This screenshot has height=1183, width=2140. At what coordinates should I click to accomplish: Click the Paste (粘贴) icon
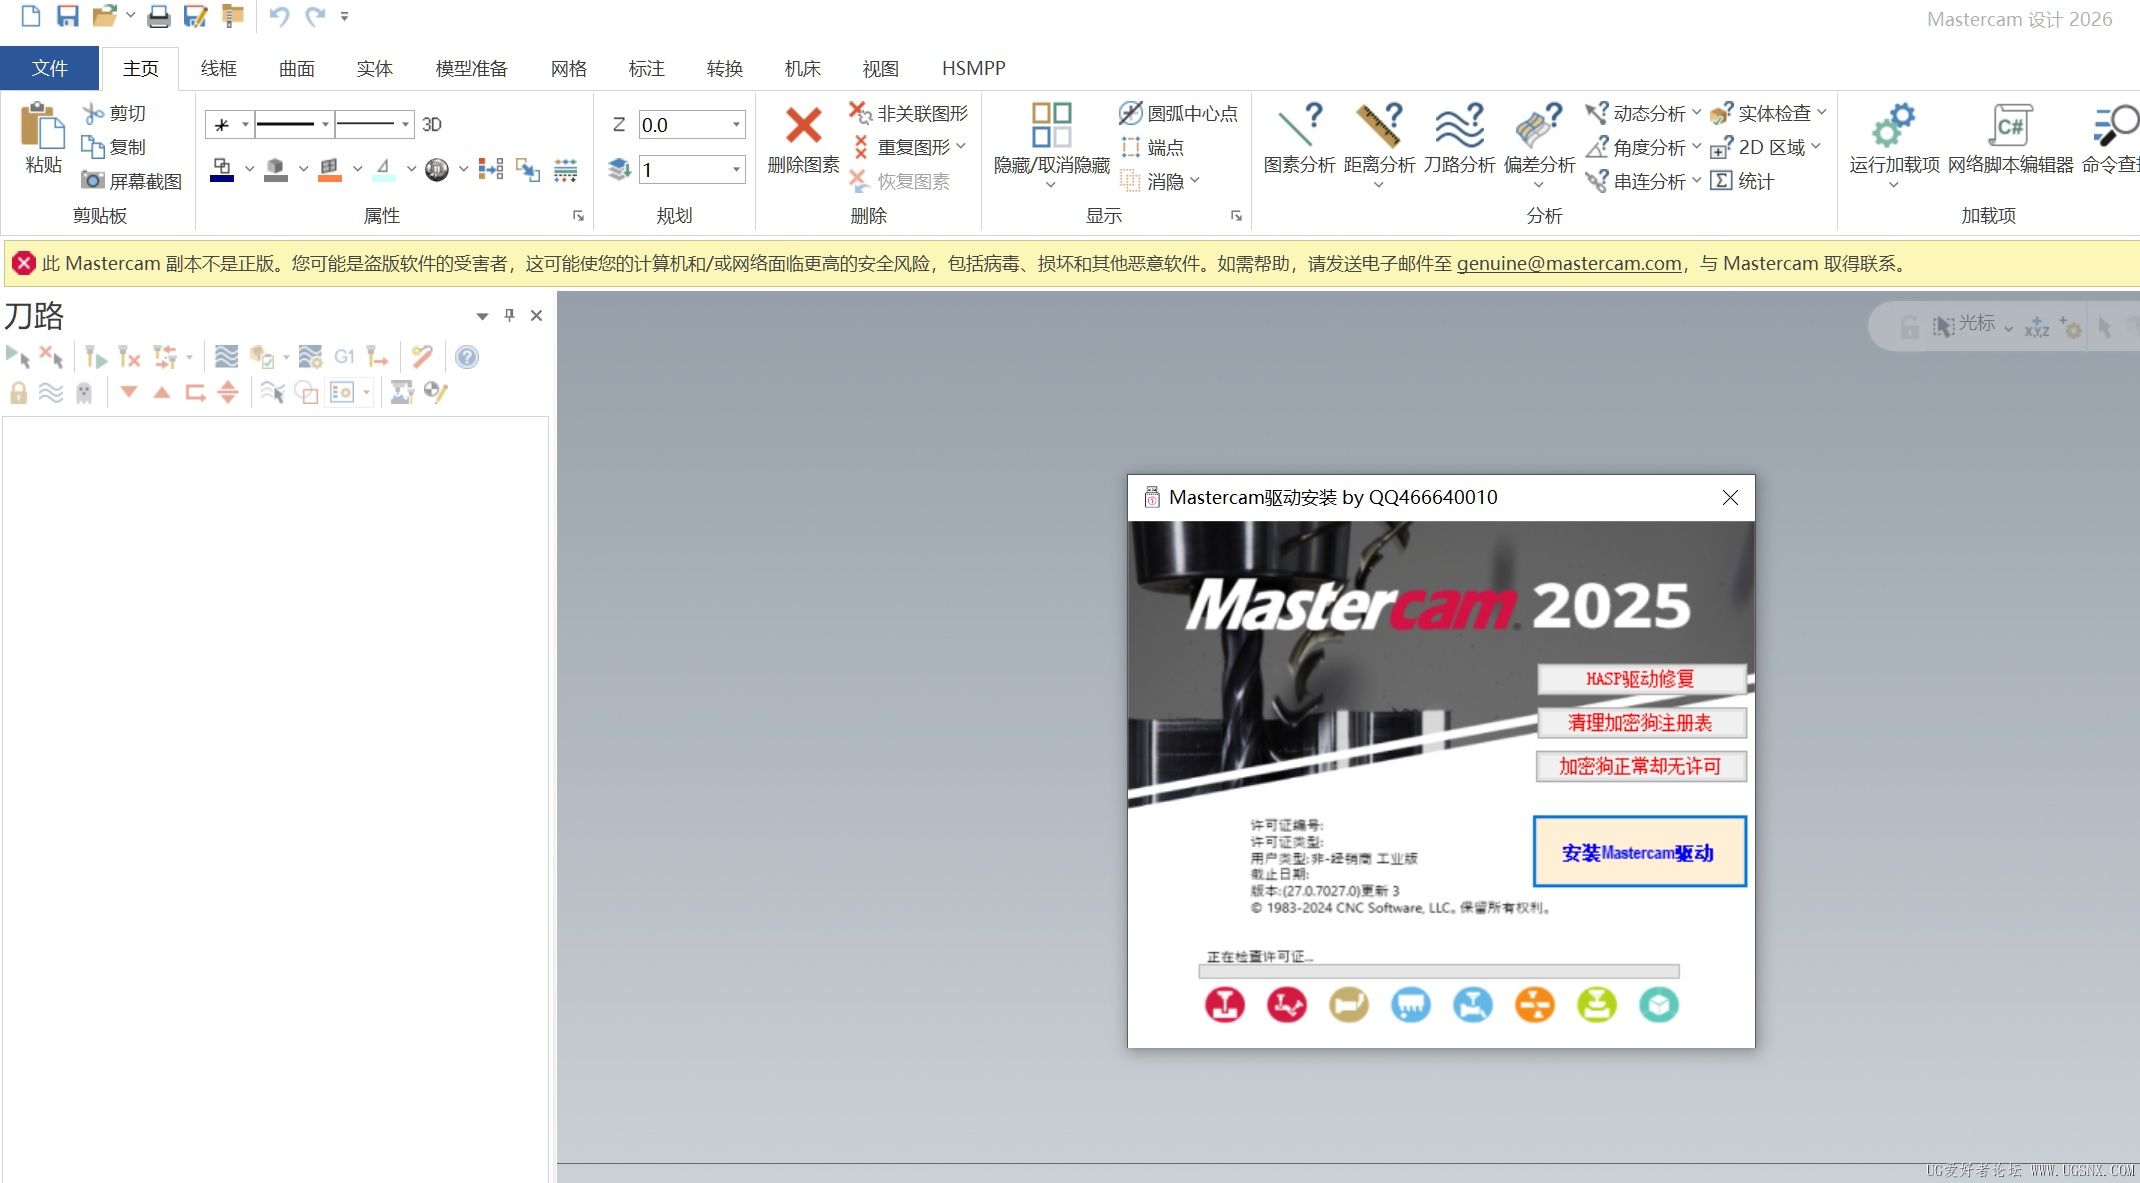43,138
